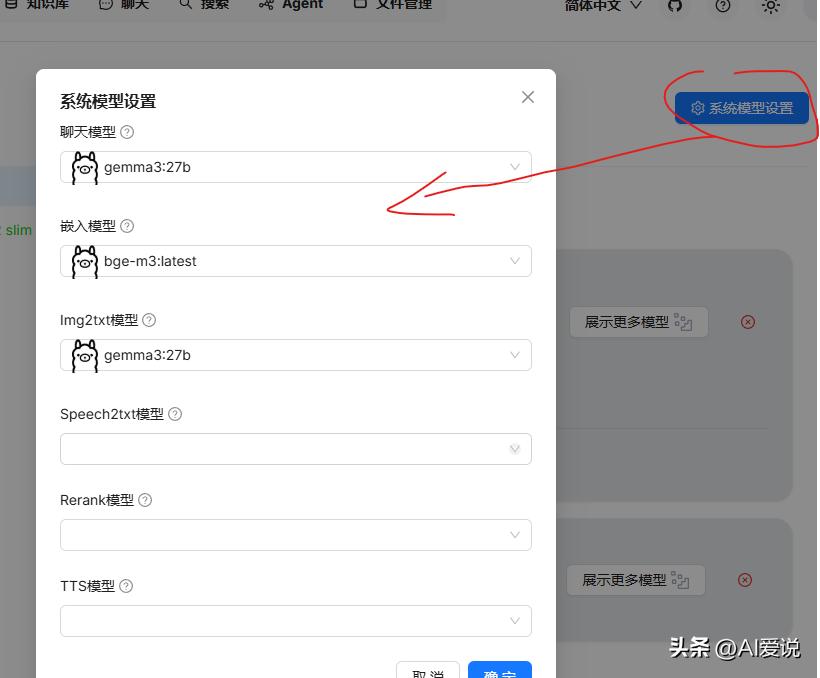Image resolution: width=820 pixels, height=678 pixels.
Task: Click the gear icon on 系统模型设置 button
Action: coord(698,108)
